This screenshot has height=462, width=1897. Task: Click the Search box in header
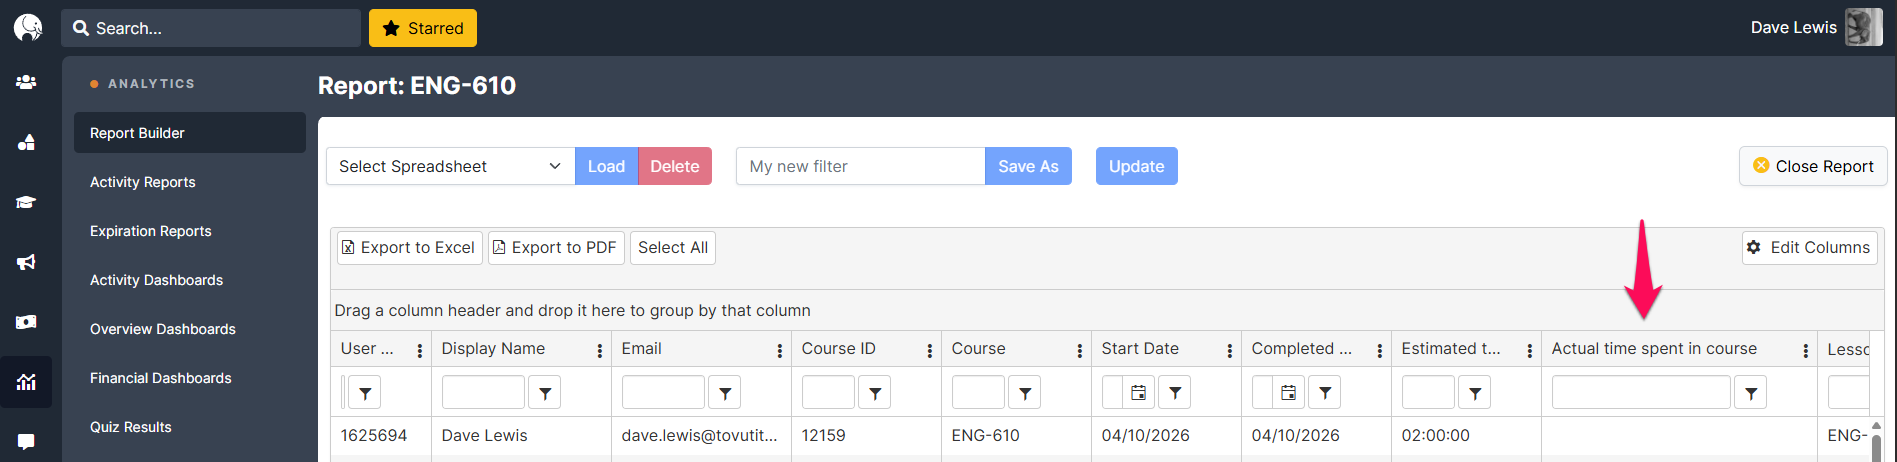coord(212,28)
